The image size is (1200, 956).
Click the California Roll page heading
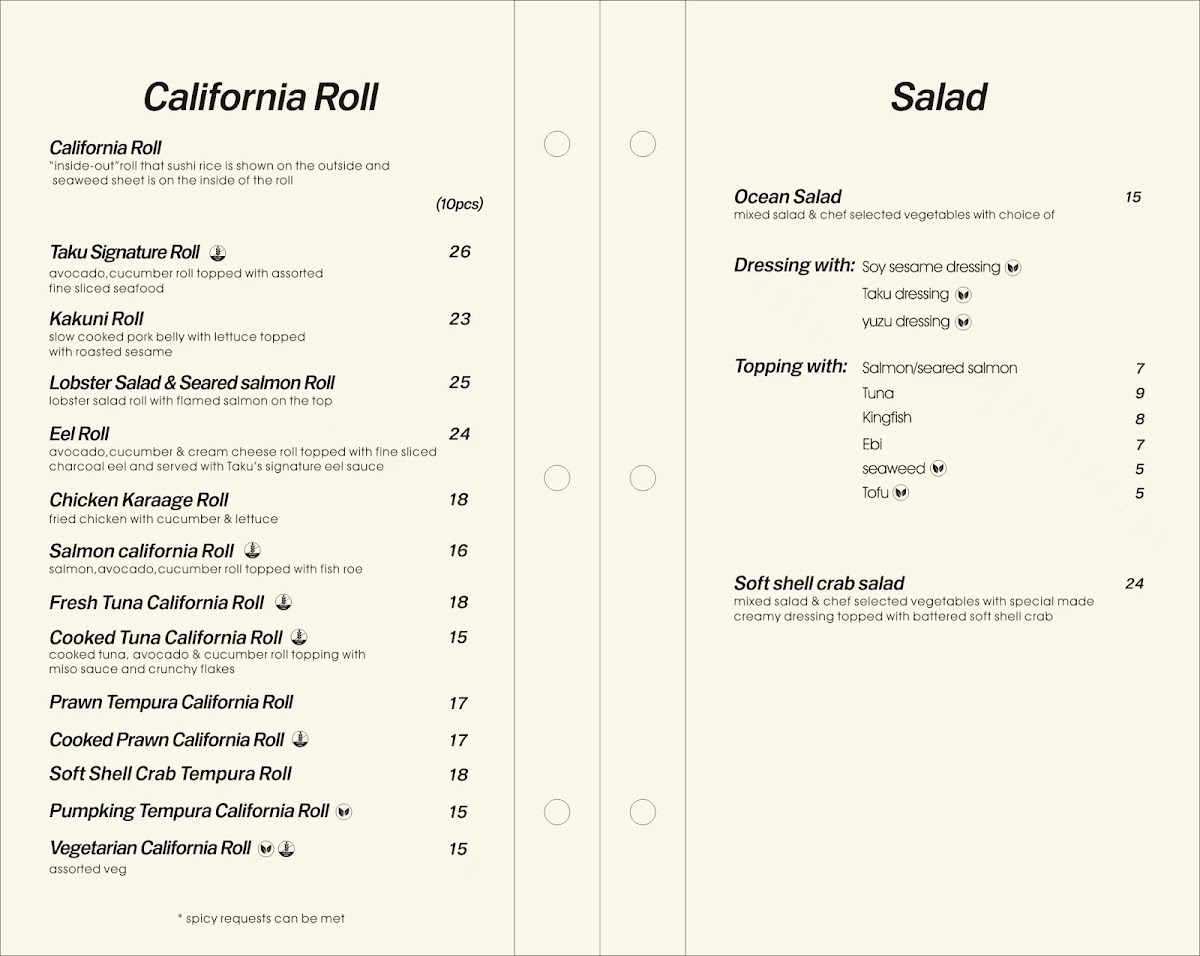(261, 97)
